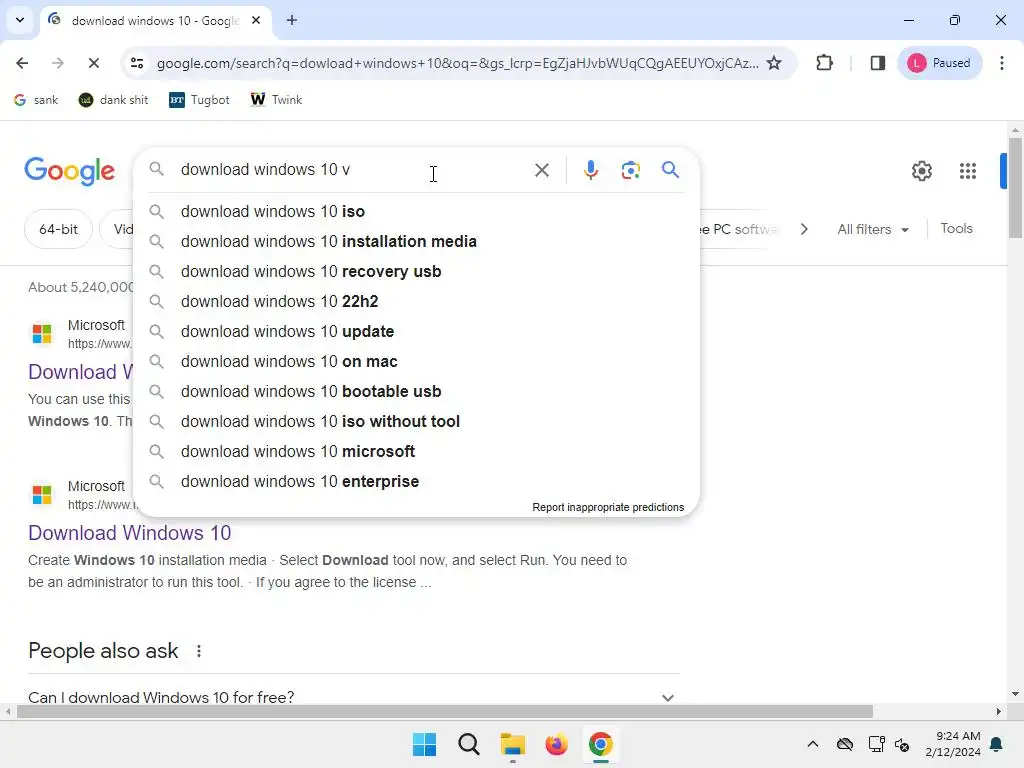The height and width of the screenshot is (768, 1024).
Task: Show hidden system tray icons
Action: point(812,744)
